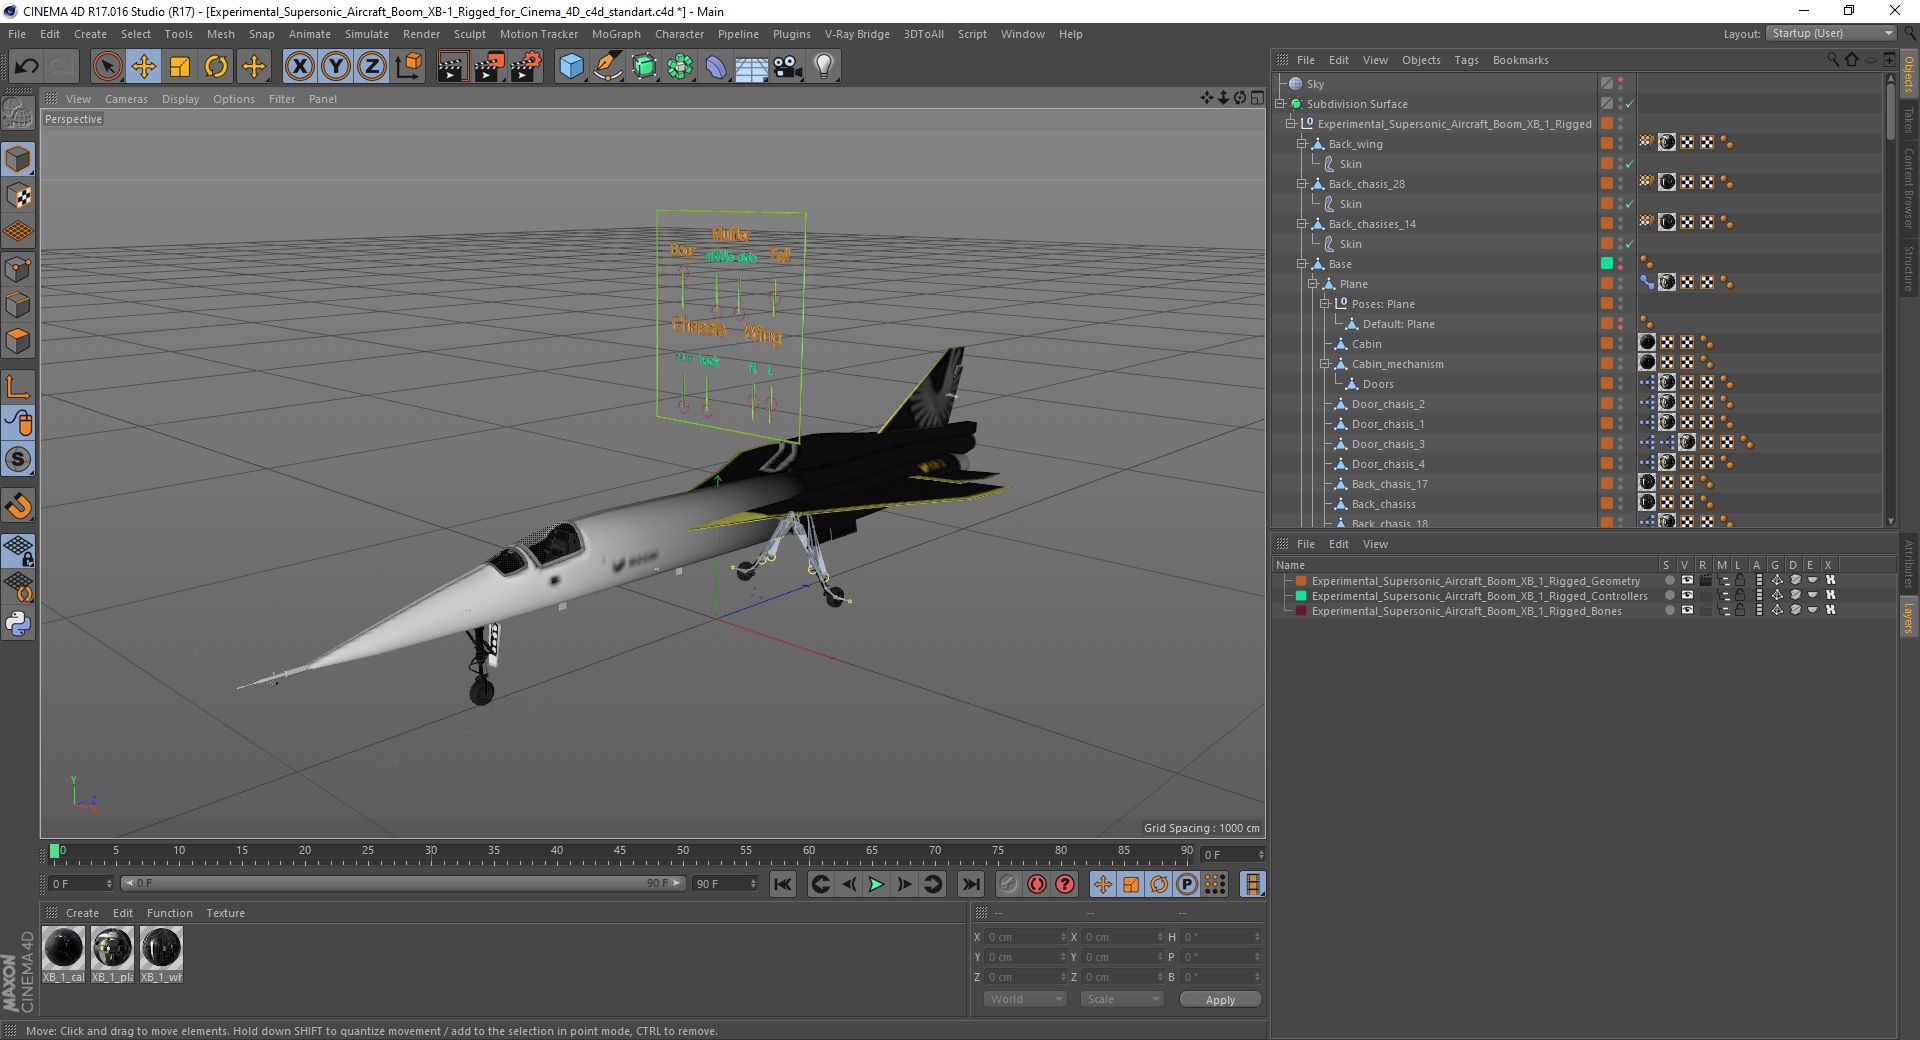Switch to Points mode
The image size is (1920, 1040).
18,269
